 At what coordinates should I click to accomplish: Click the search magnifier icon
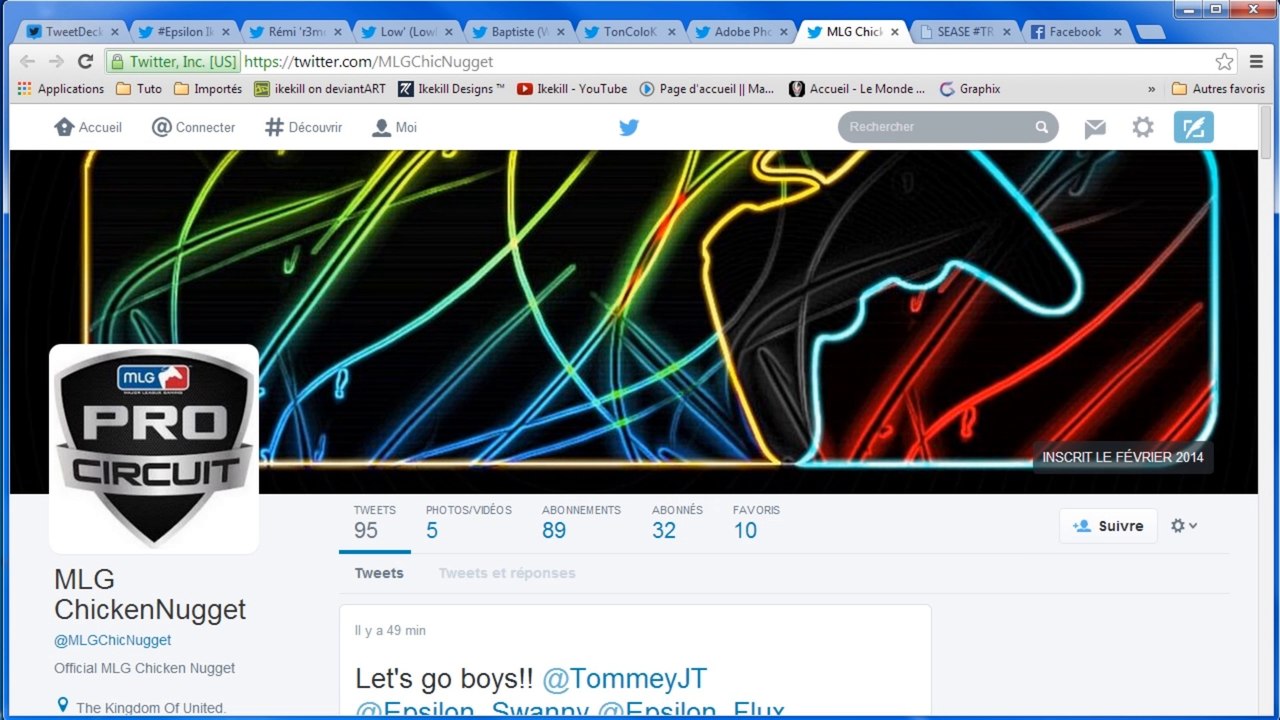pos(1042,127)
